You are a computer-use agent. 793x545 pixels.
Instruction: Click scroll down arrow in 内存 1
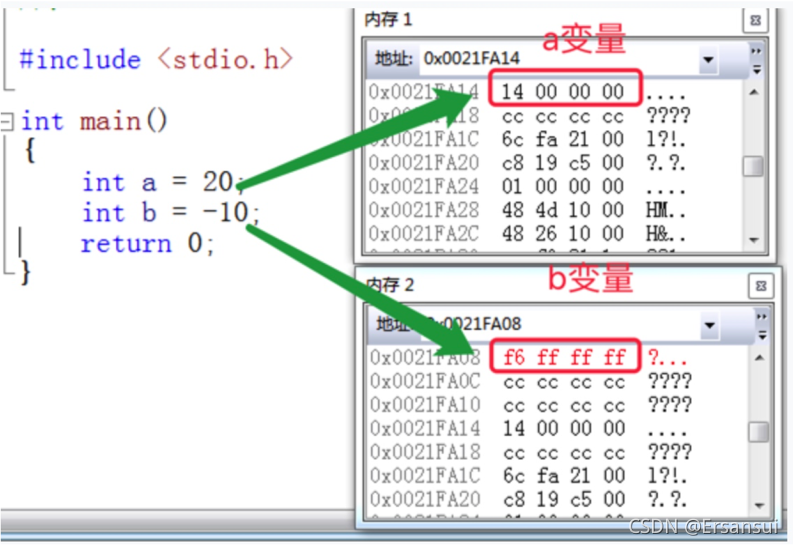754,240
